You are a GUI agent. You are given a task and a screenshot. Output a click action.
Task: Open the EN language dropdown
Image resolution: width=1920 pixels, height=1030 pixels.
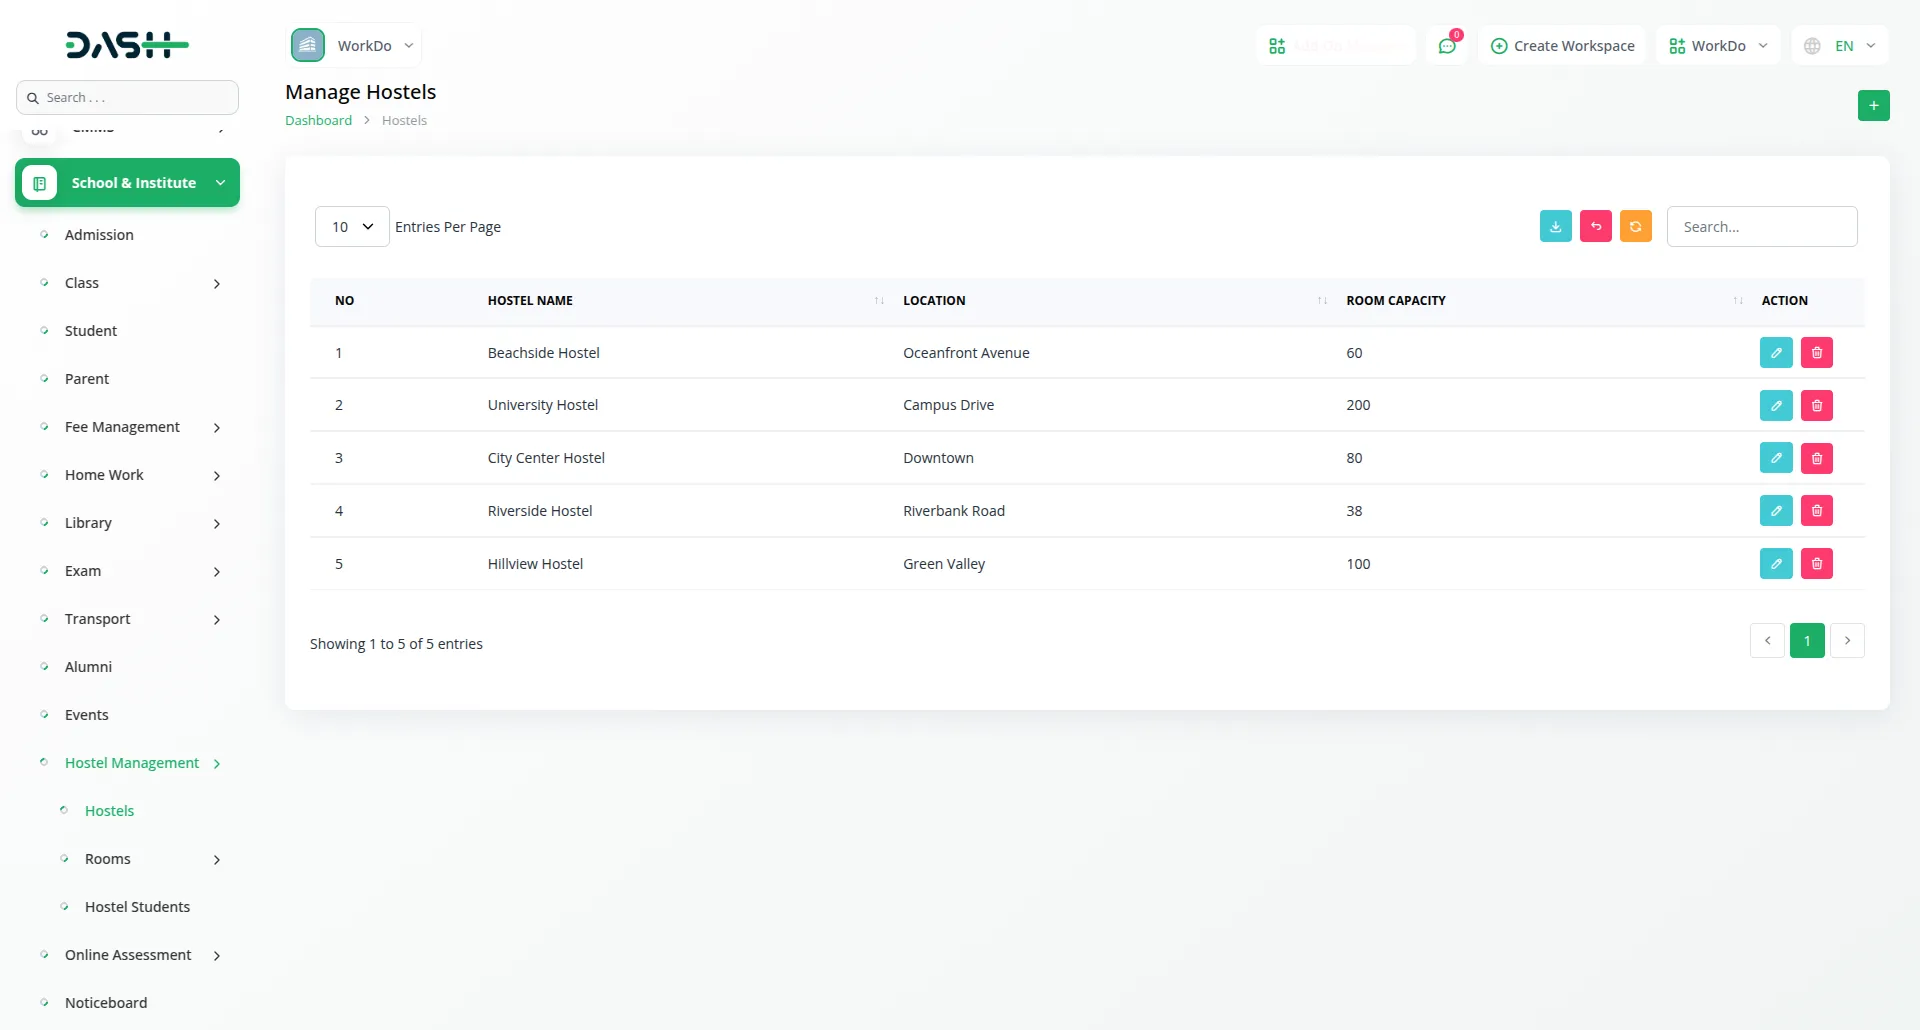1840,46
